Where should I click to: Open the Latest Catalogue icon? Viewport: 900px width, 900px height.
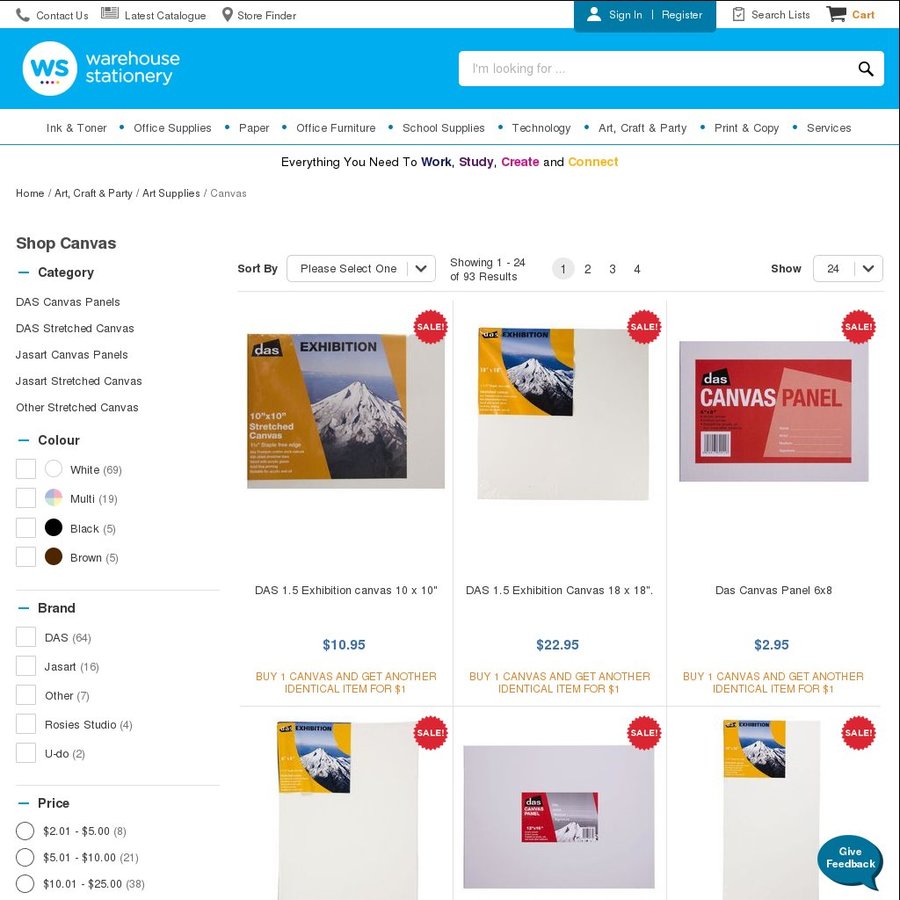pyautogui.click(x=110, y=13)
